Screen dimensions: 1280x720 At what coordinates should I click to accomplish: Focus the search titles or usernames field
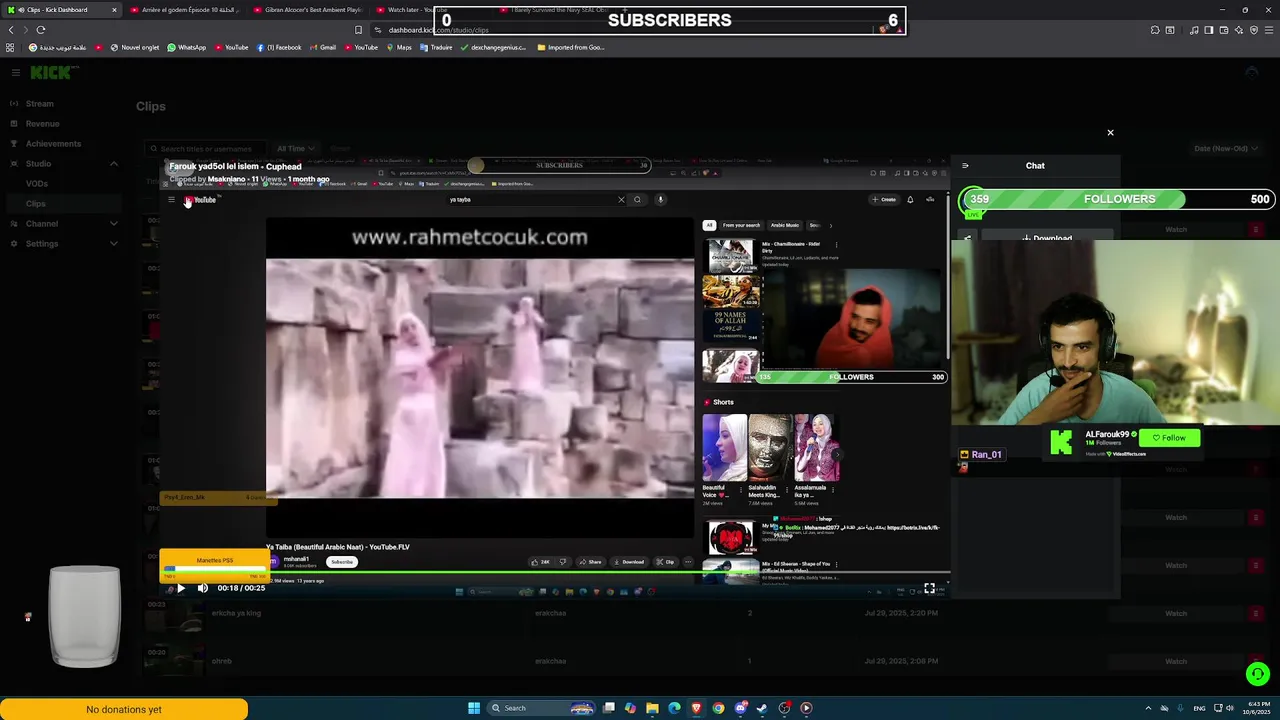point(206,149)
